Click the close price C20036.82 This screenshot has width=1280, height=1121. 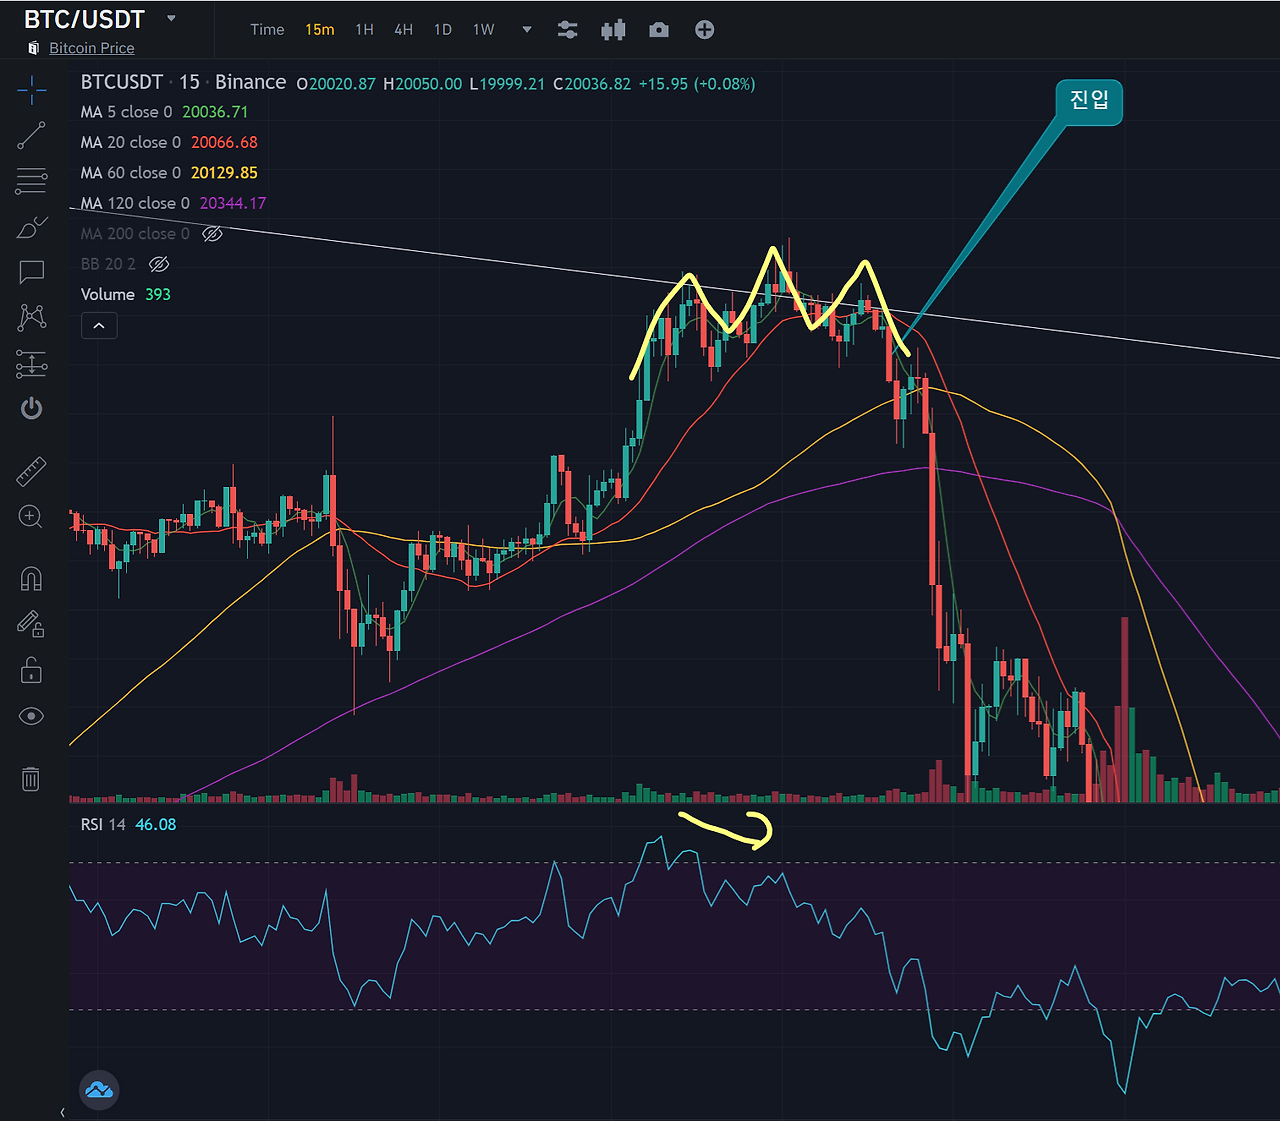click(592, 84)
